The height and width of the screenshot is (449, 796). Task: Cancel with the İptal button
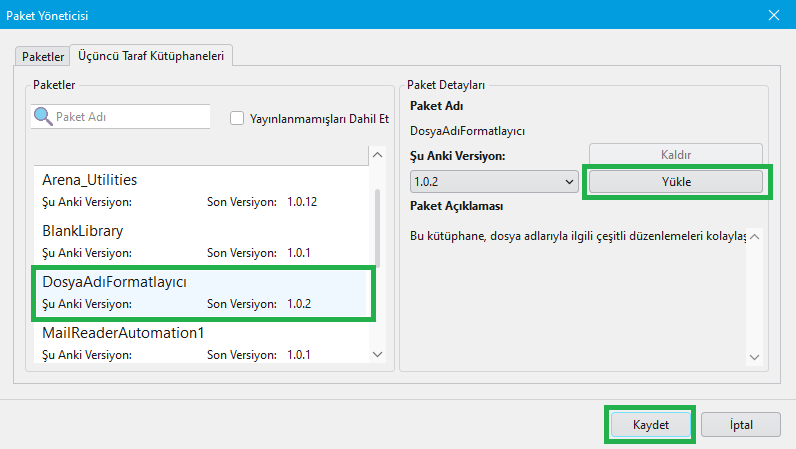[741, 424]
